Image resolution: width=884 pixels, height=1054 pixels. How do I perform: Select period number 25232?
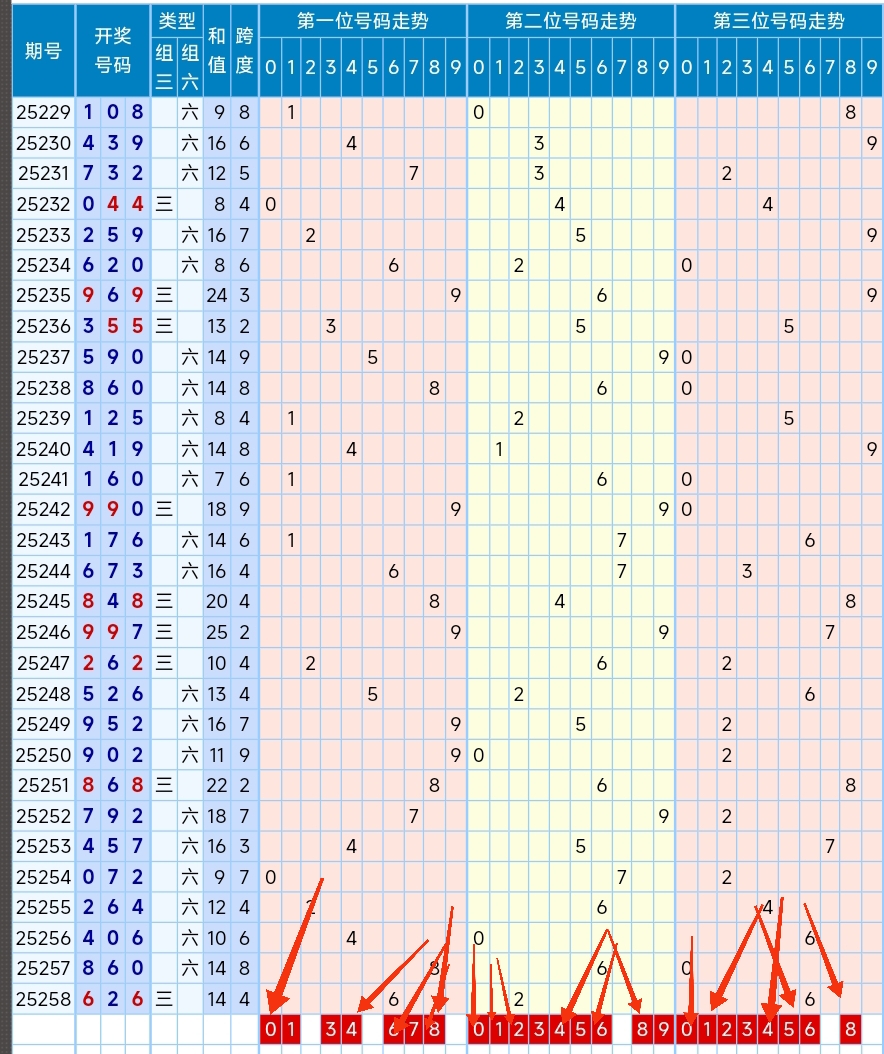[x=44, y=204]
